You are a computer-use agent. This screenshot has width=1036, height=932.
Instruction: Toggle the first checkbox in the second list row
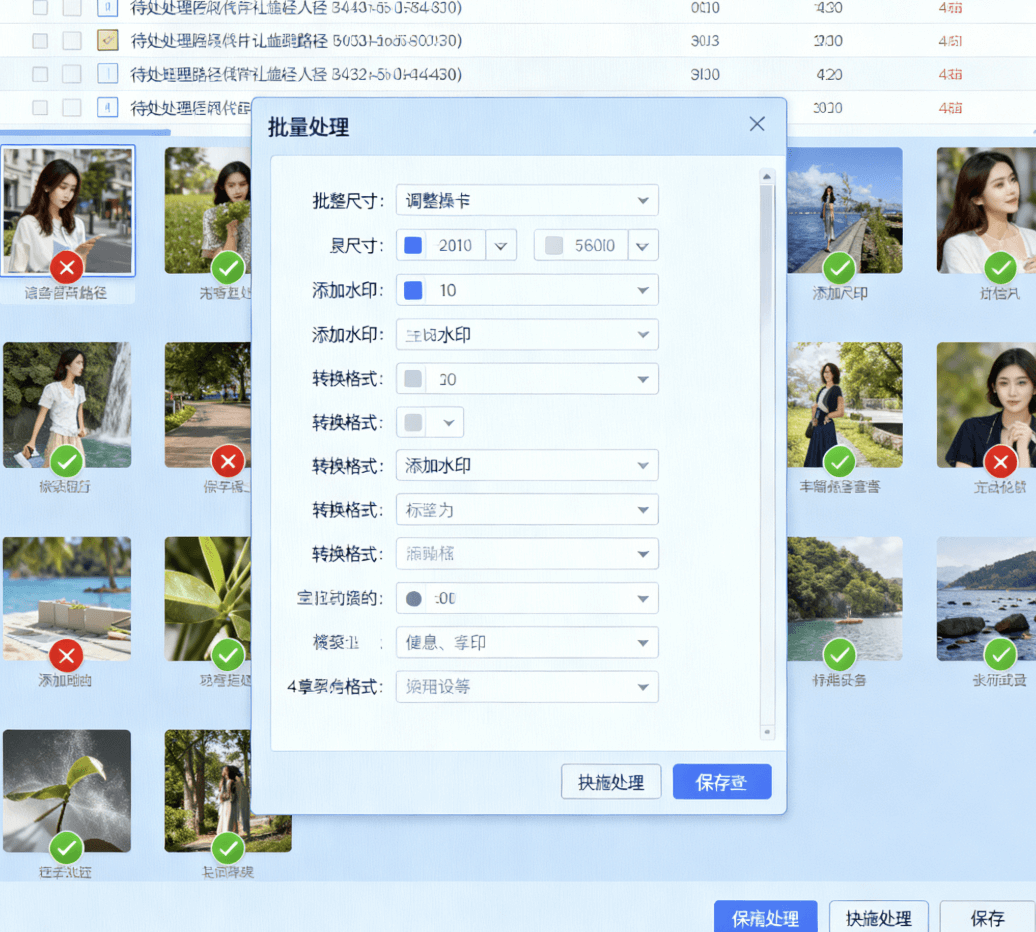(x=40, y=41)
